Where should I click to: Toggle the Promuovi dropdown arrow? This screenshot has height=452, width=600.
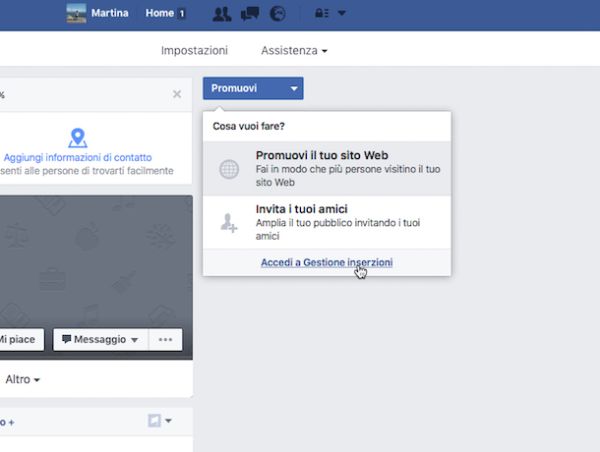(294, 88)
